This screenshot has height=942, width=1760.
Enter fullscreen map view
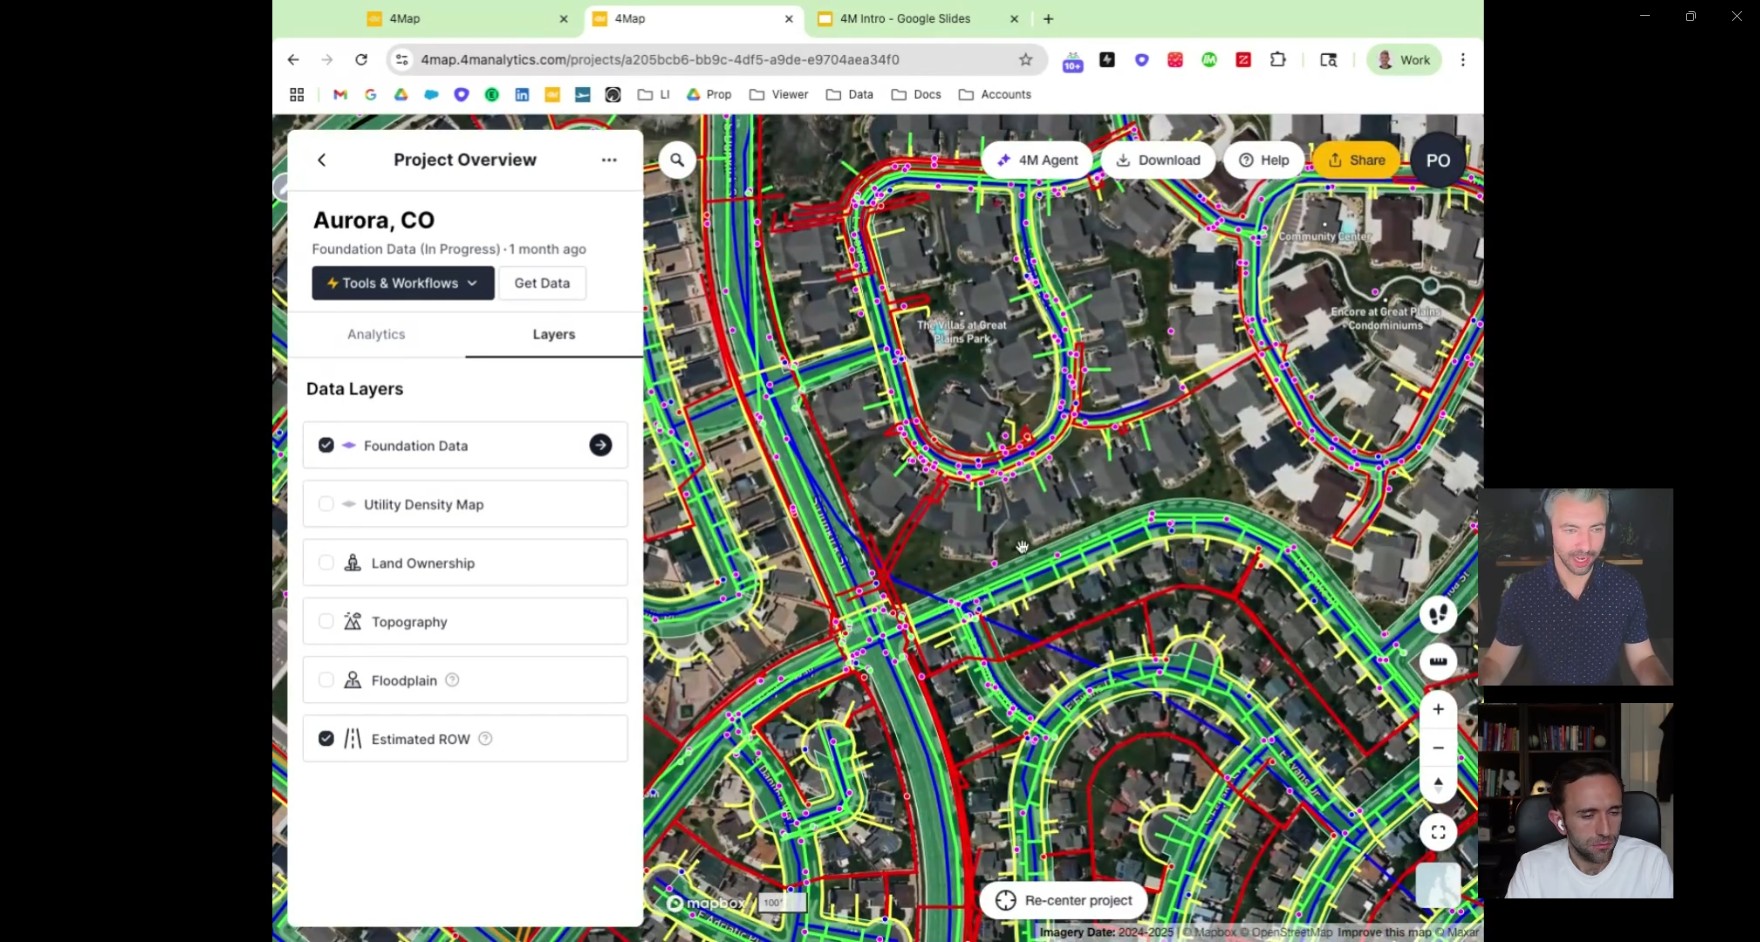(1438, 832)
